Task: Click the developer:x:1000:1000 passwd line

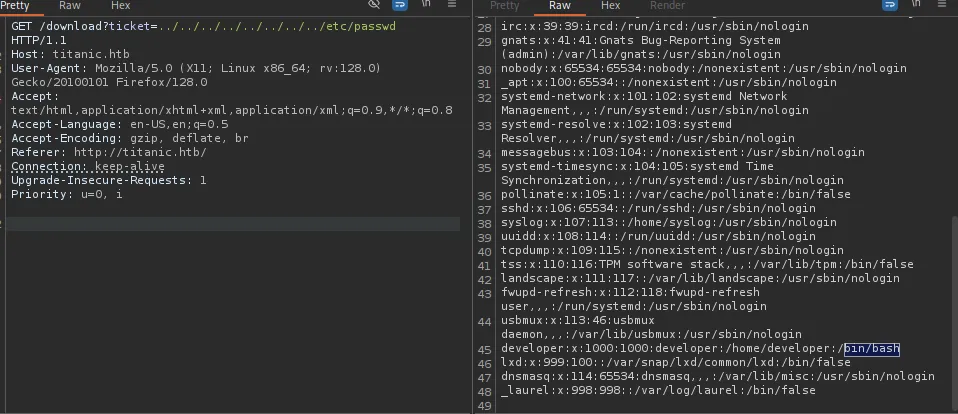Action: coord(700,349)
